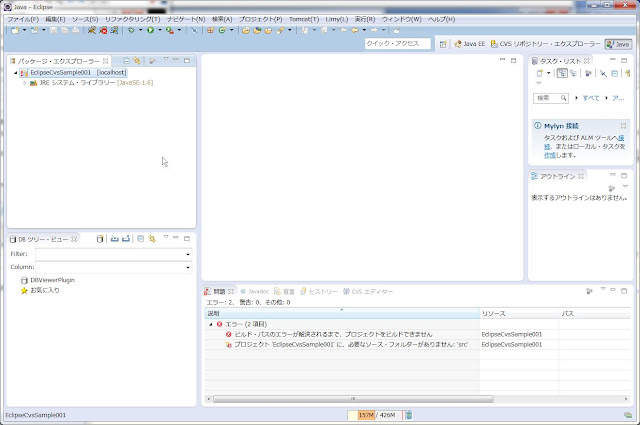
Task: Switch to the Javadoc tab
Action: click(x=255, y=291)
